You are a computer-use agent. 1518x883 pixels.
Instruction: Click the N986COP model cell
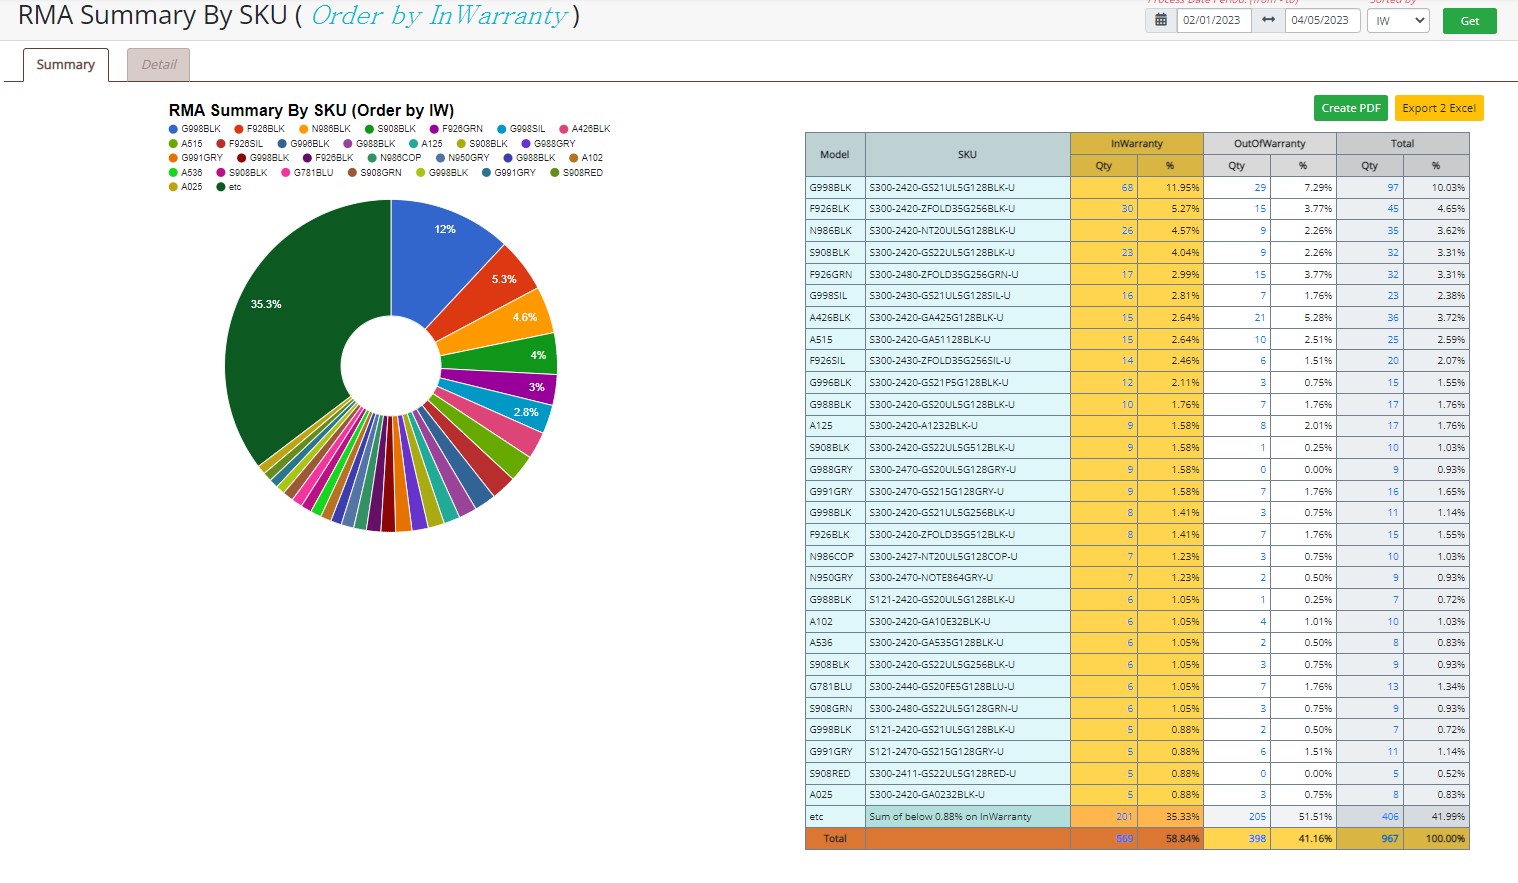pyautogui.click(x=835, y=556)
